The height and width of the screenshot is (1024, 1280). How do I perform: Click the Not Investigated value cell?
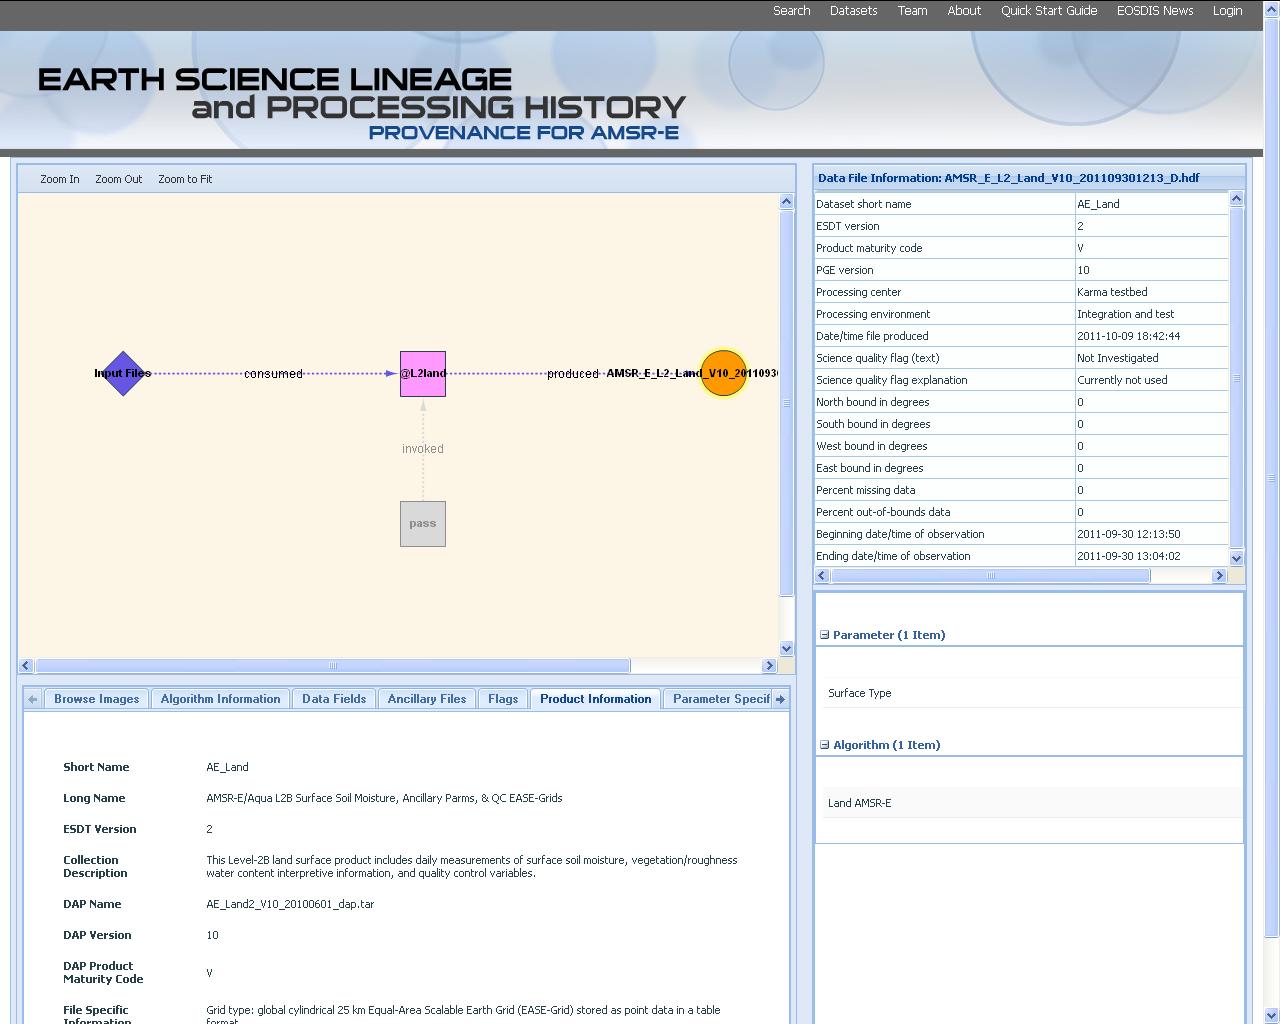(1151, 358)
